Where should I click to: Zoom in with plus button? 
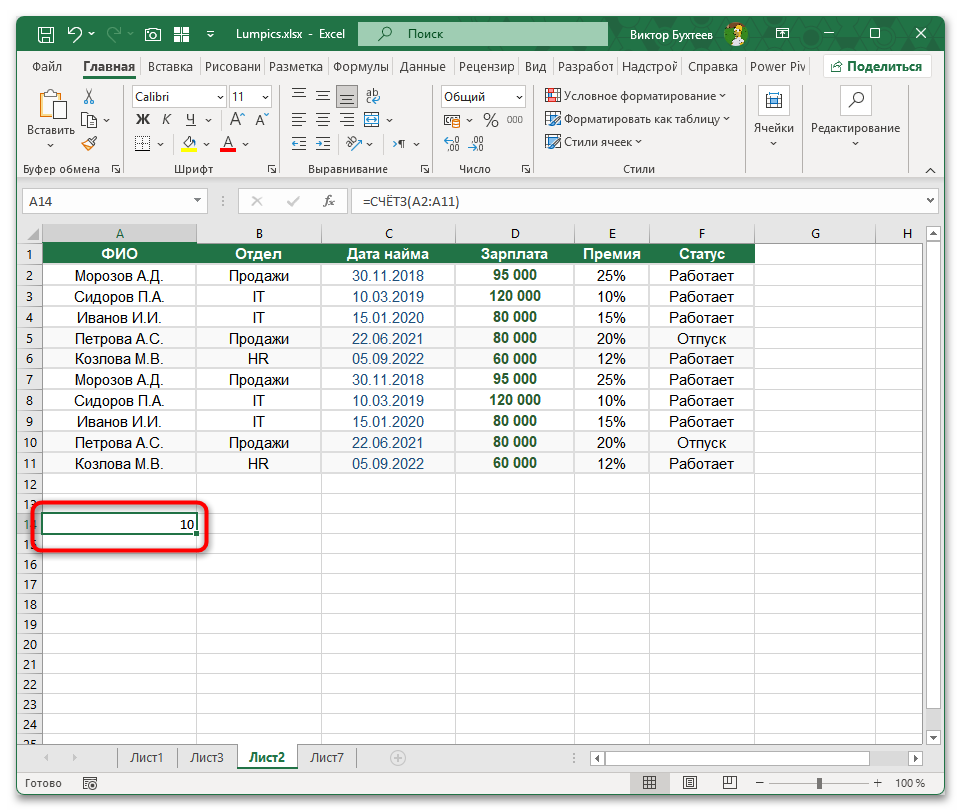[x=878, y=783]
